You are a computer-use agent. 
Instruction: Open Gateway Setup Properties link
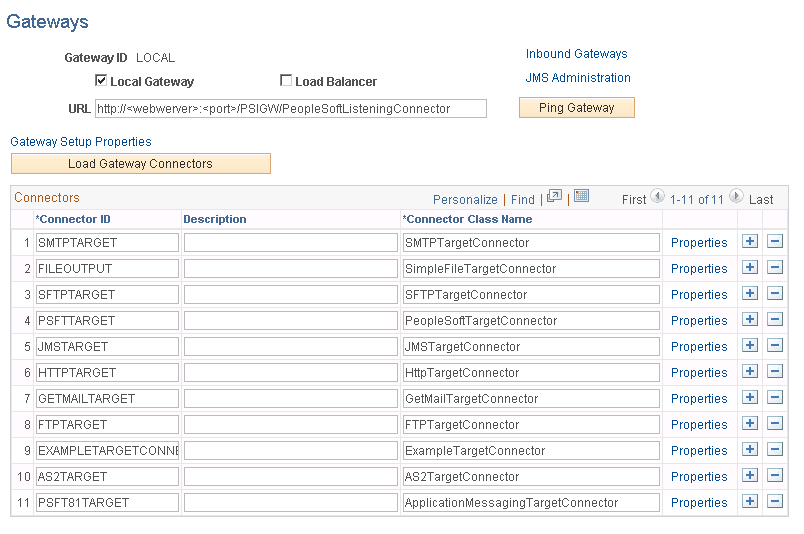[x=81, y=142]
